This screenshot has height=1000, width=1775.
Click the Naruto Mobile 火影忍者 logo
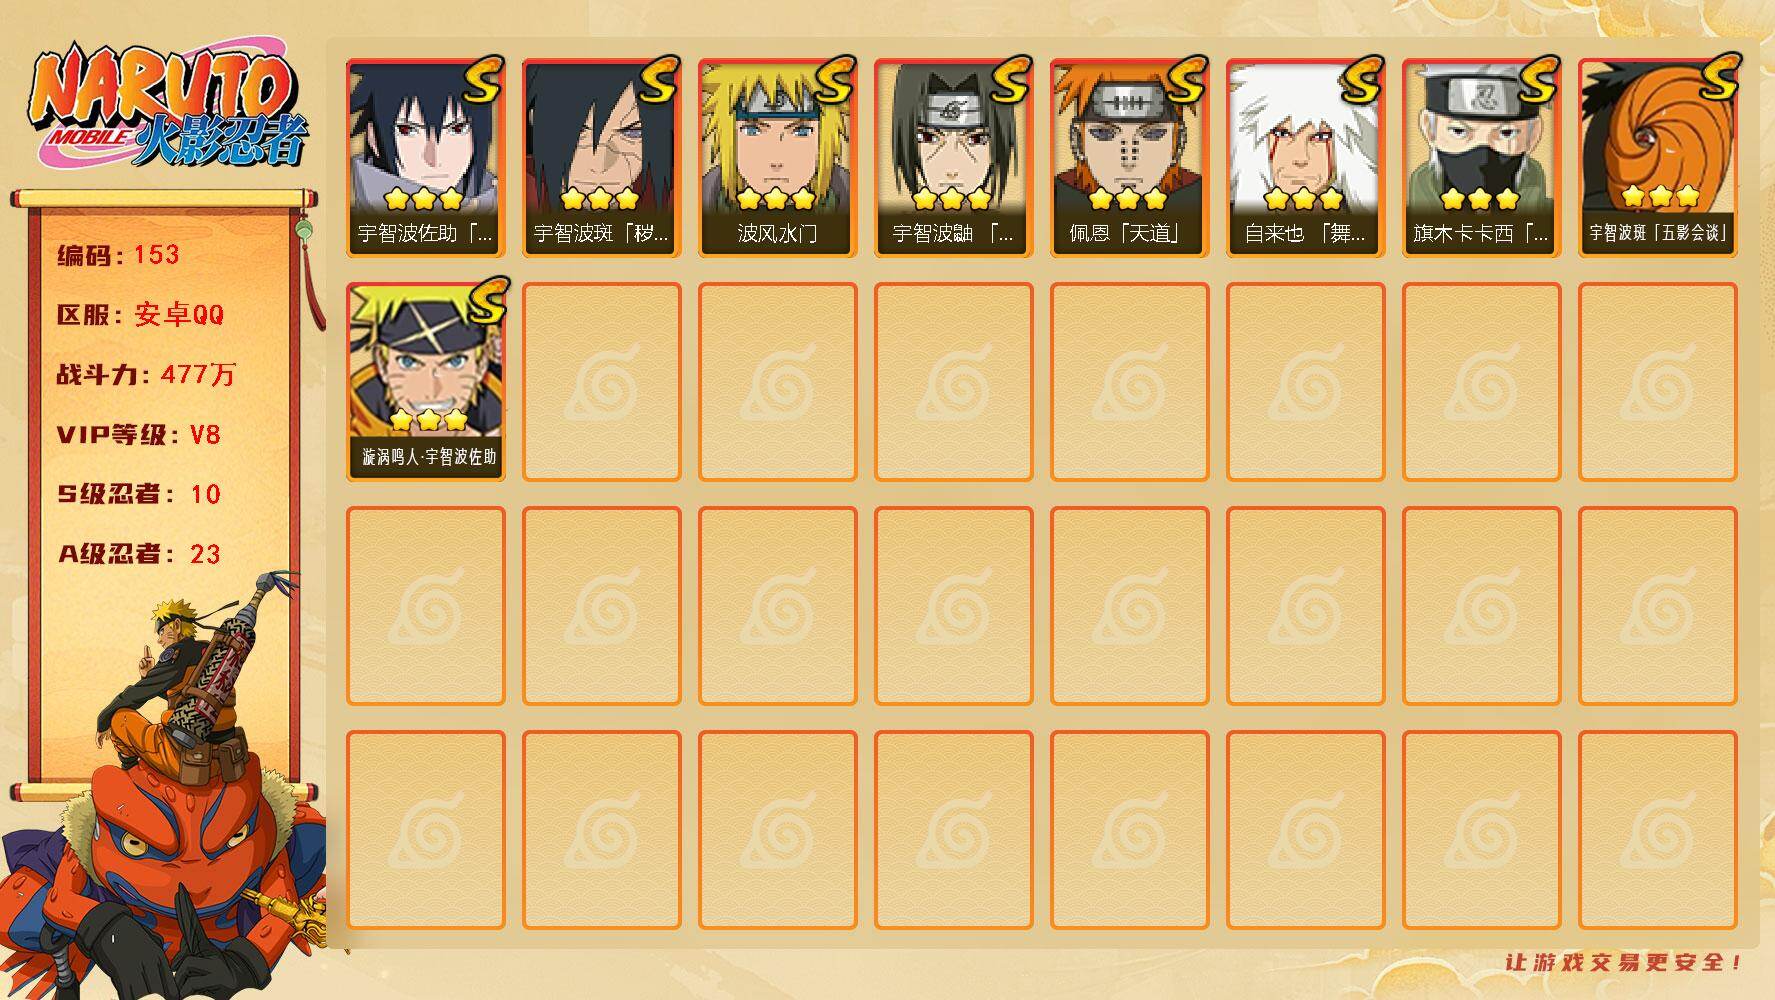170,108
